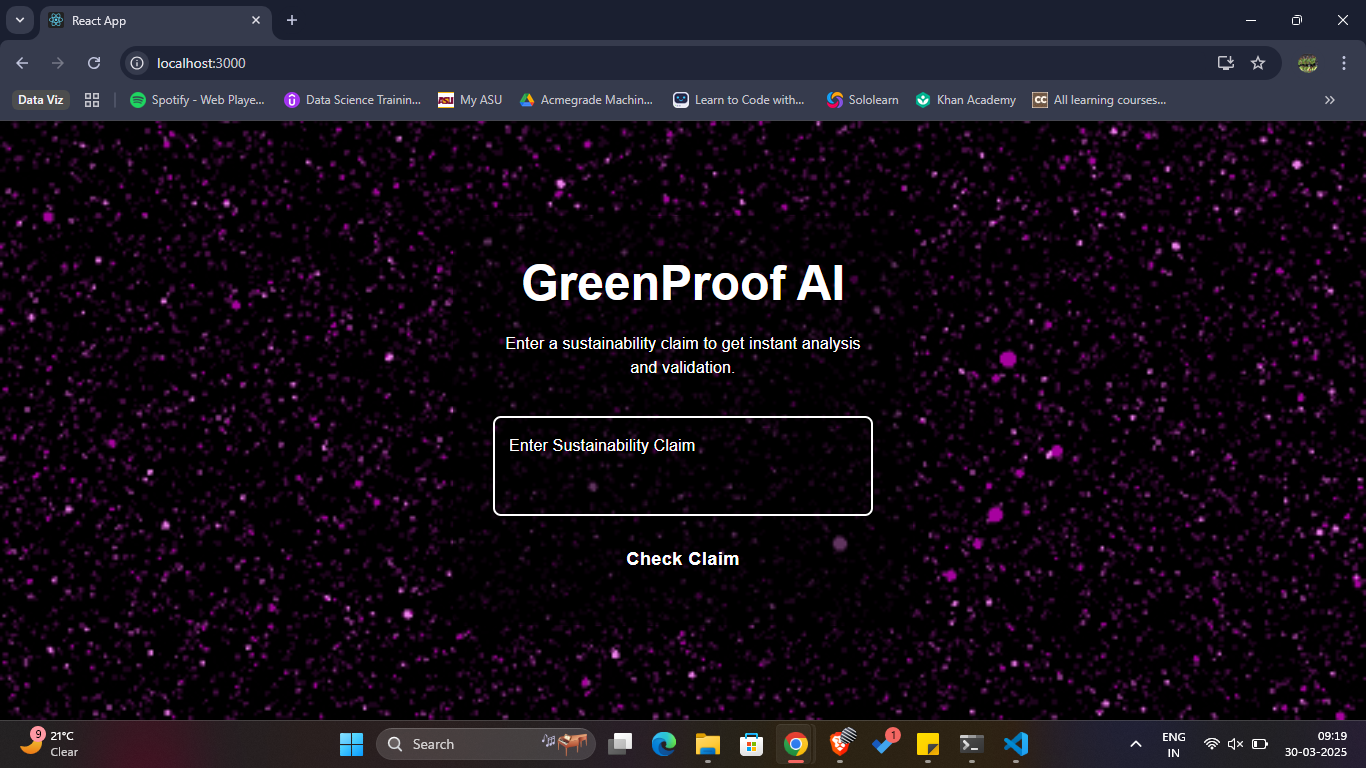The height and width of the screenshot is (768, 1366).
Task: Reload the localhost:3000 page
Action: coord(93,62)
